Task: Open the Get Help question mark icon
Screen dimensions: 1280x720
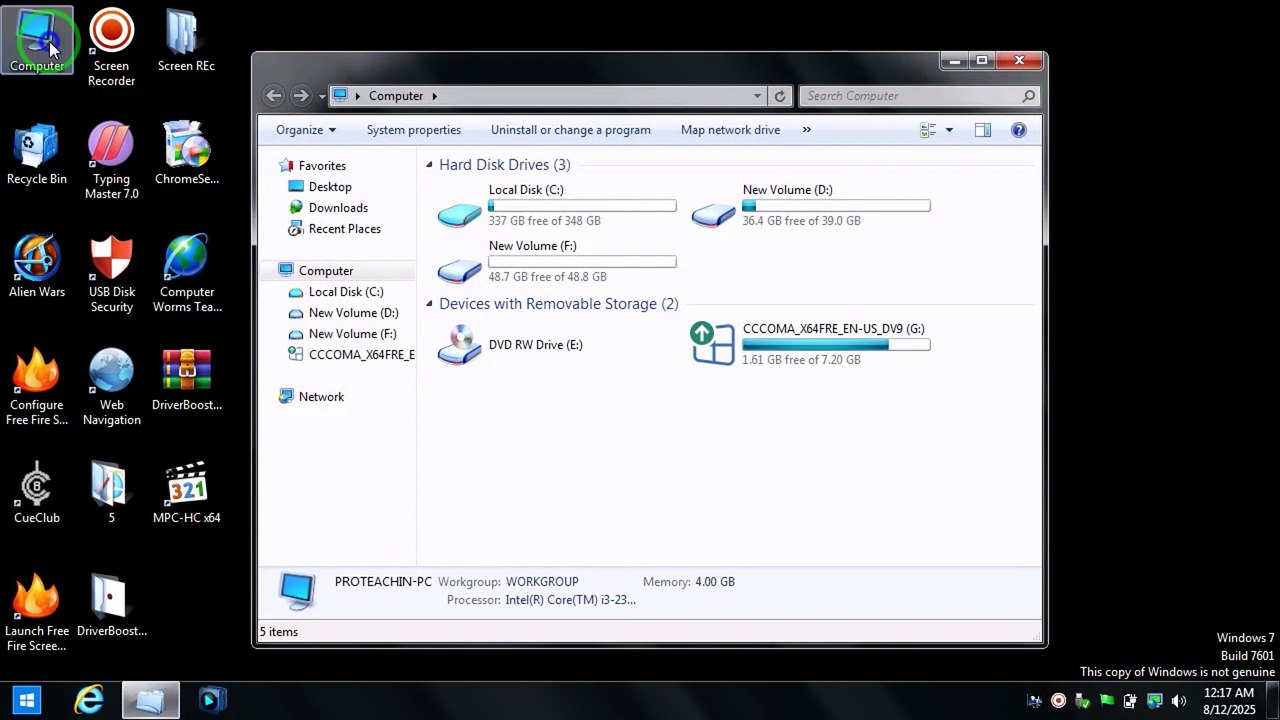Action: point(1019,130)
